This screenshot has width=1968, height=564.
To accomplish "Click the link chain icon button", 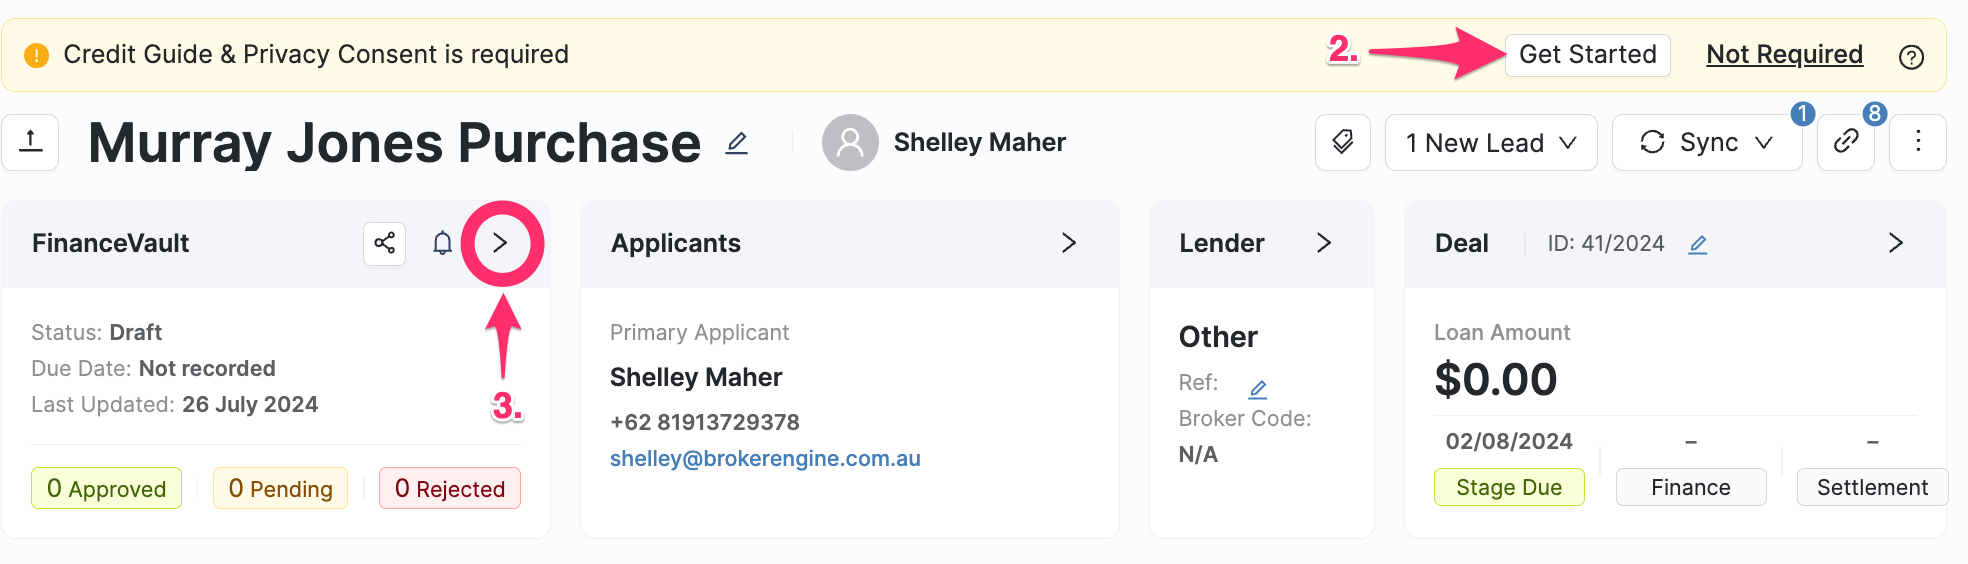I will [x=1845, y=142].
